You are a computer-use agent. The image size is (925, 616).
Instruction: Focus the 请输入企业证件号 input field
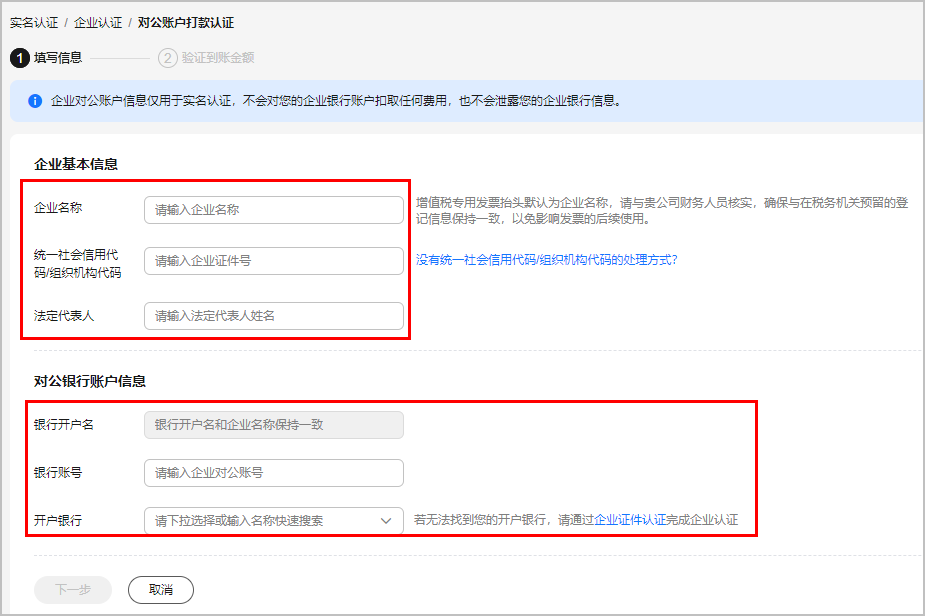click(274, 261)
